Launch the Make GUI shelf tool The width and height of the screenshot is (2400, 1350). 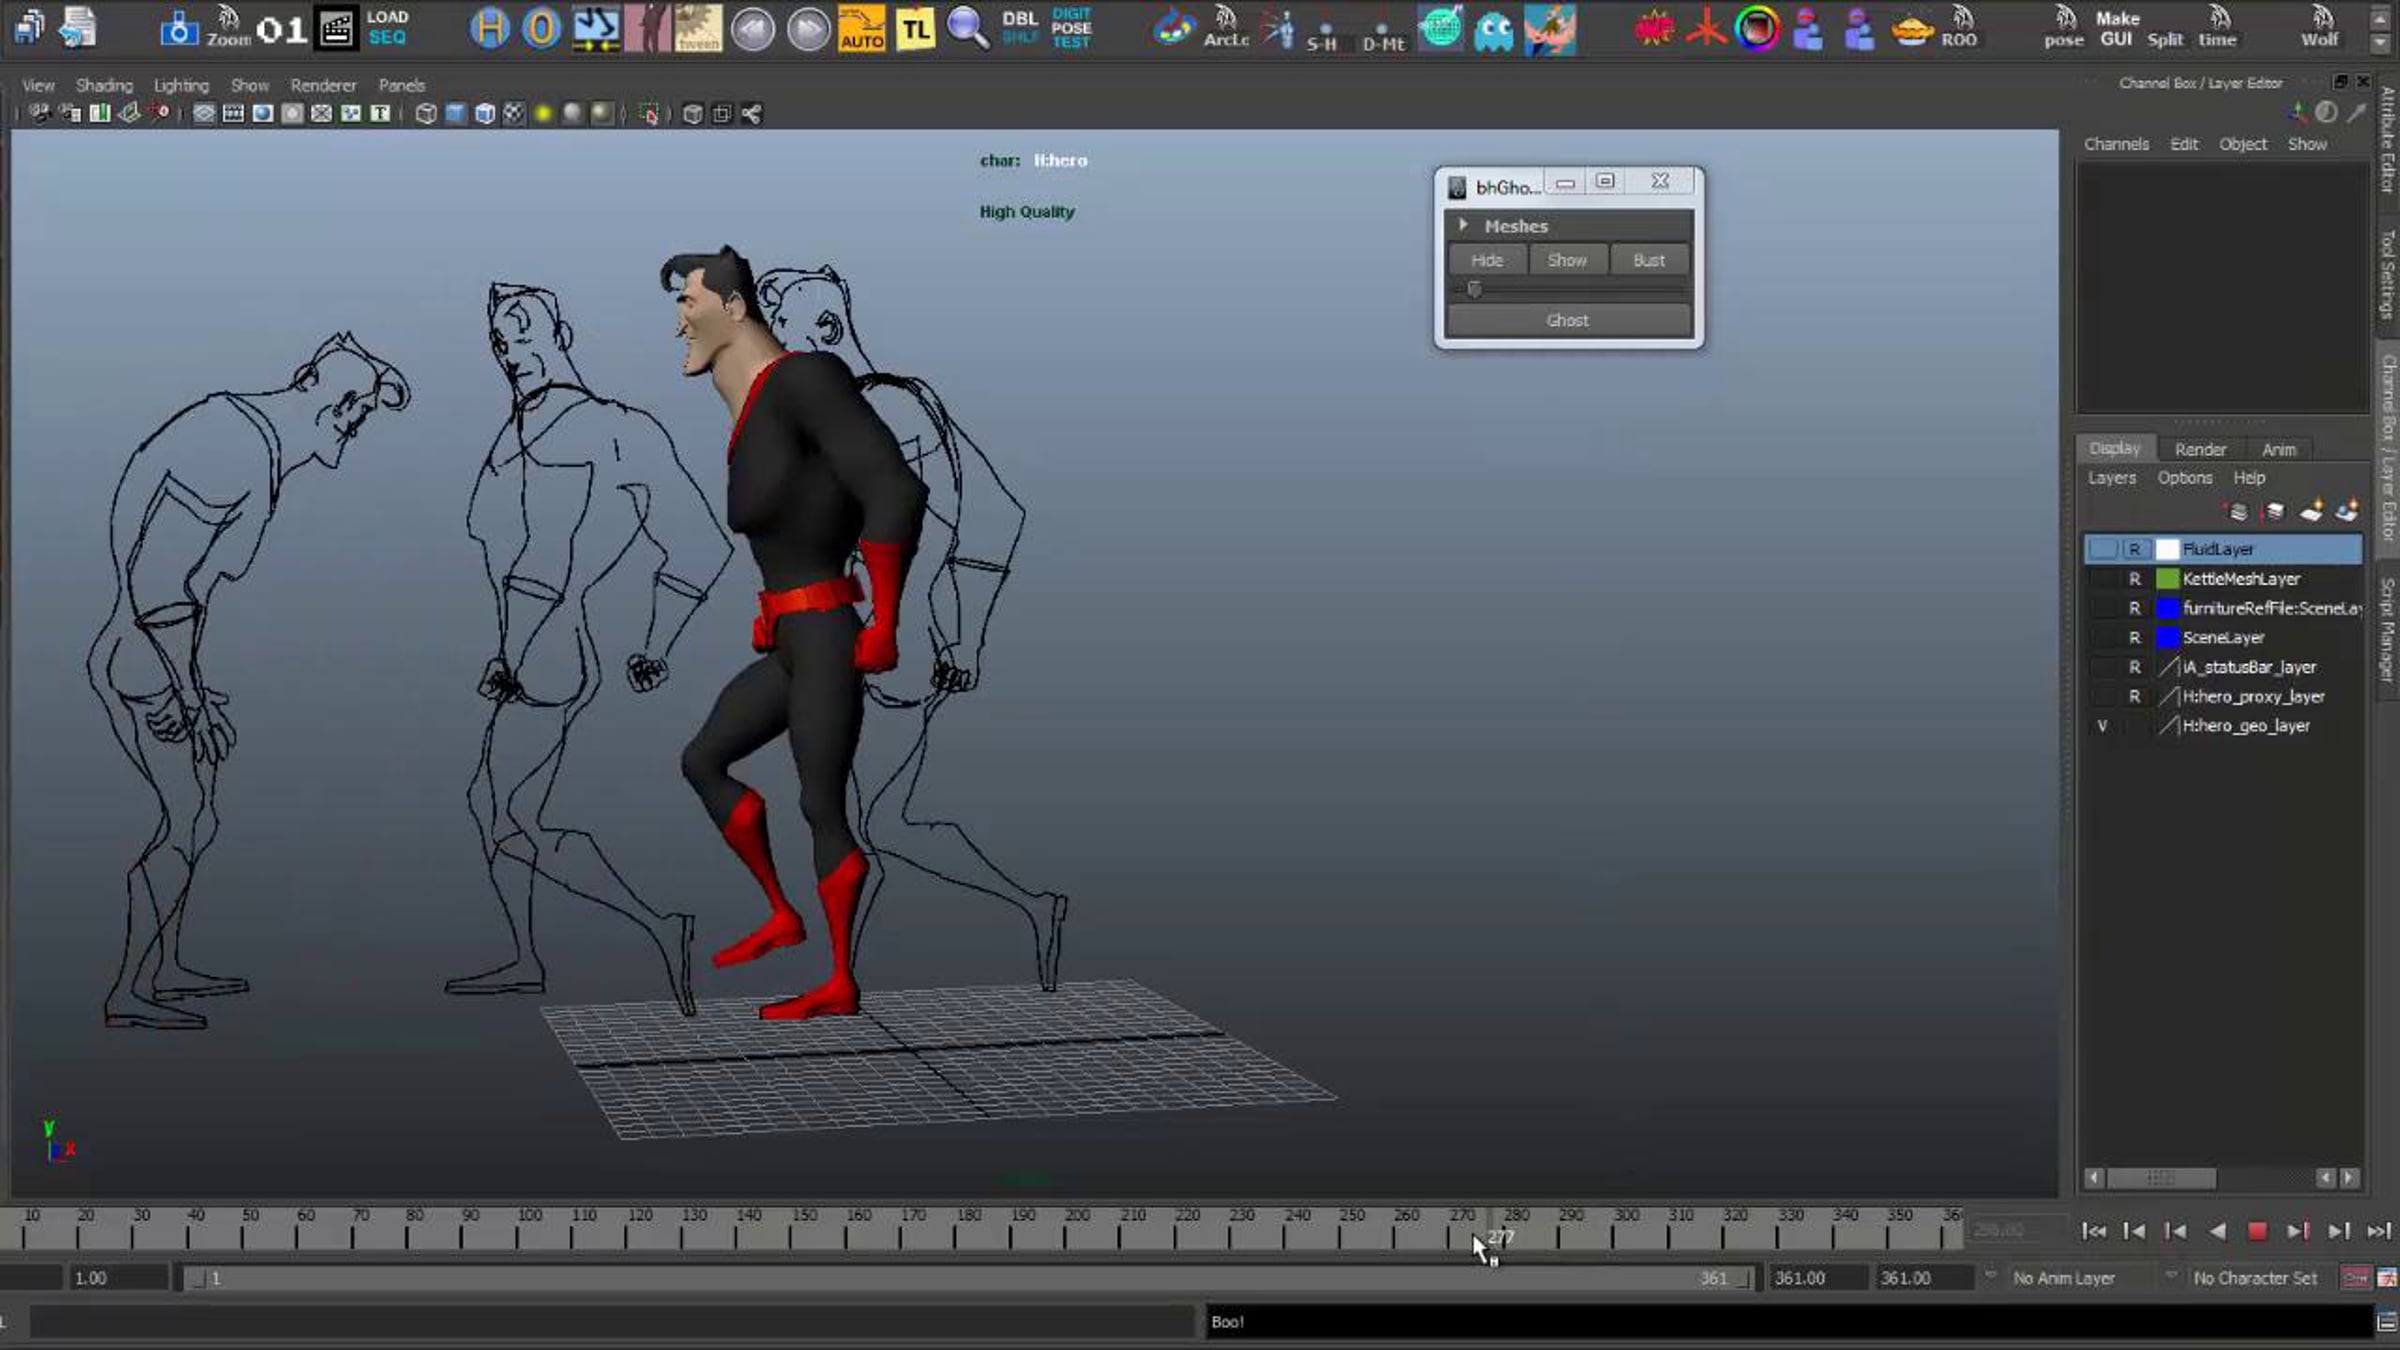pyautogui.click(x=2117, y=28)
